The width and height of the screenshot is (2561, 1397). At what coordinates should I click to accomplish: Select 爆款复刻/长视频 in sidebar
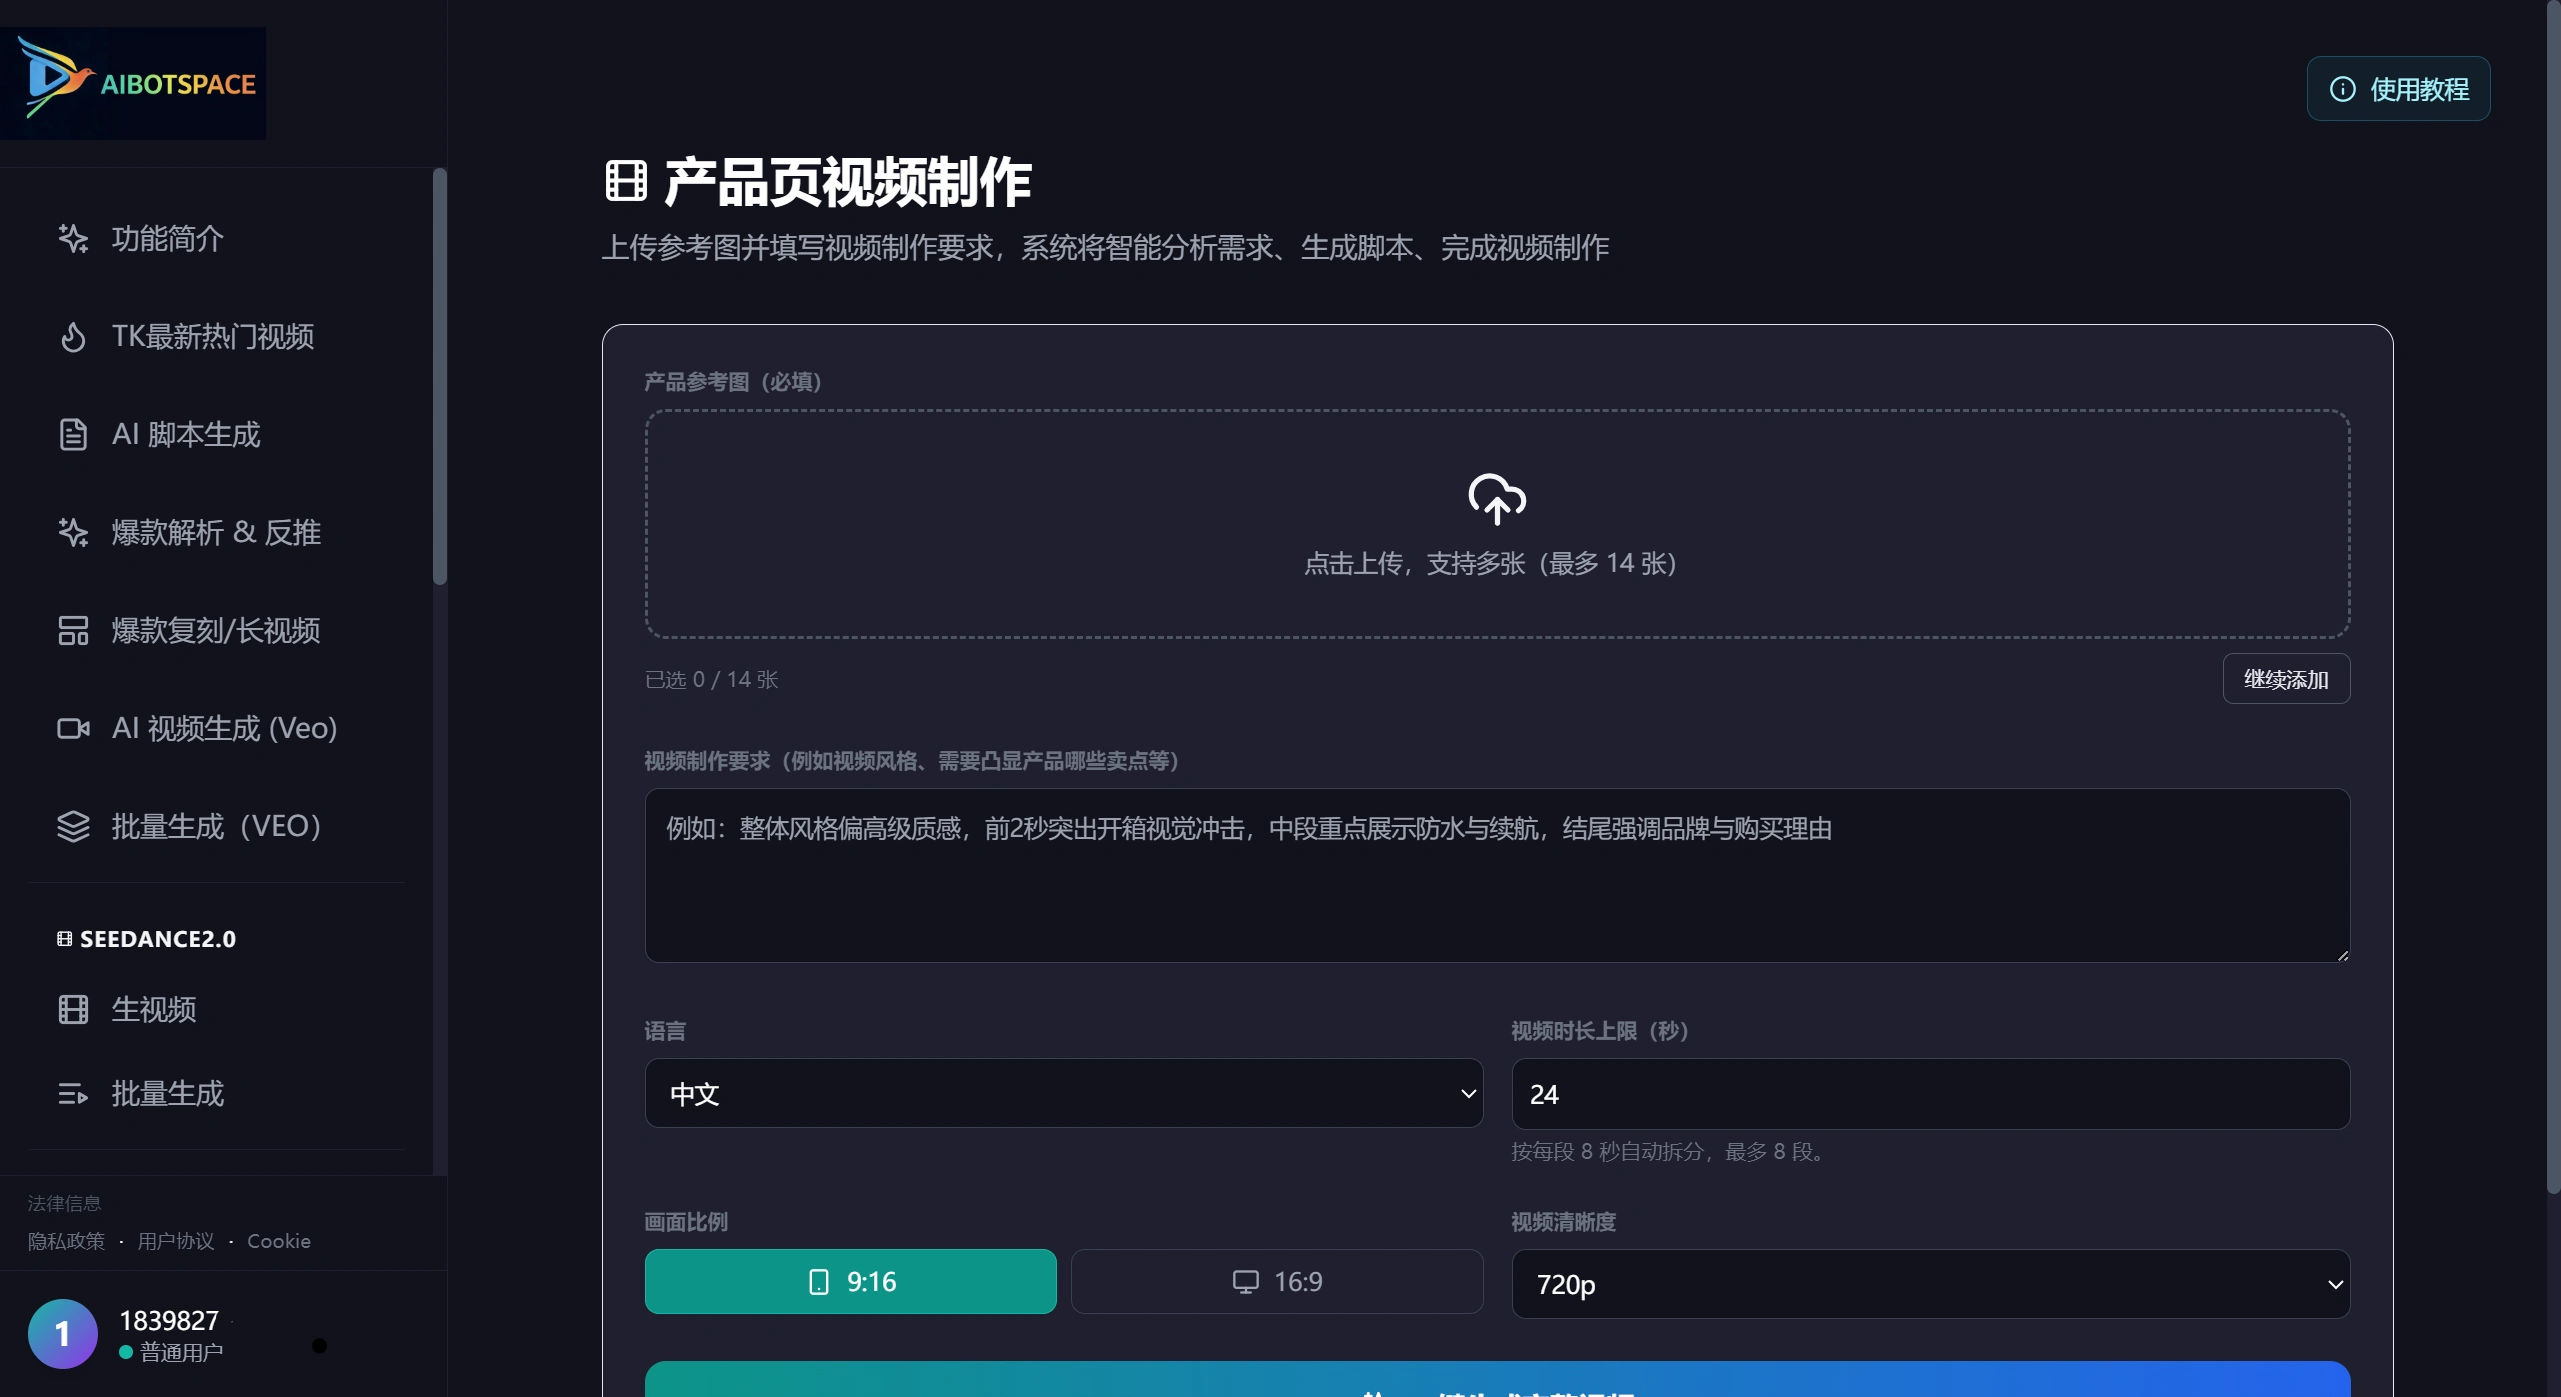pyautogui.click(x=216, y=630)
